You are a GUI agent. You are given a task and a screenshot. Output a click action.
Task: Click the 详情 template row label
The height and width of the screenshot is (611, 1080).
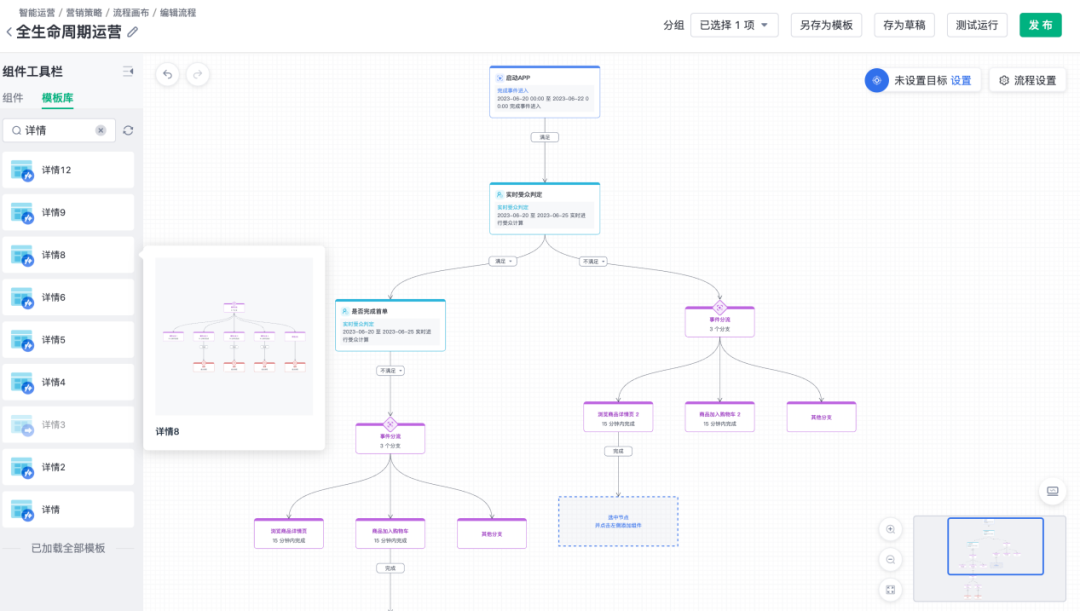[50, 510]
